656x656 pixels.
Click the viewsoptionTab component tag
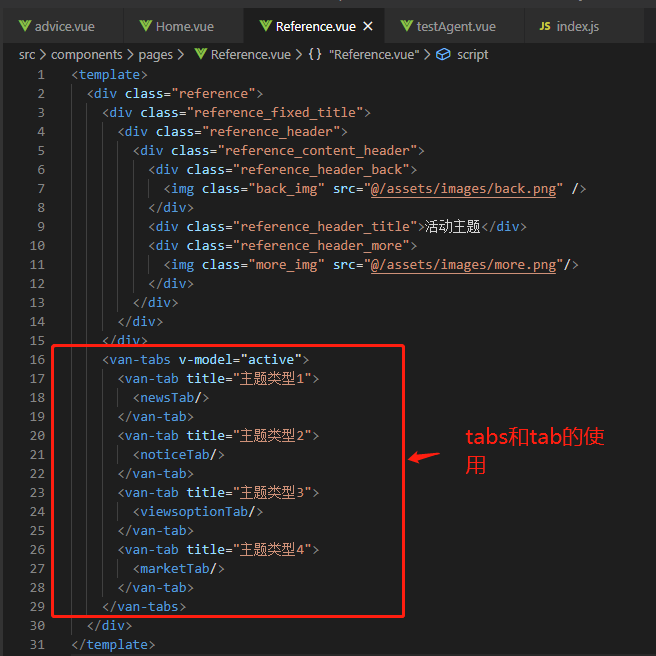198,512
